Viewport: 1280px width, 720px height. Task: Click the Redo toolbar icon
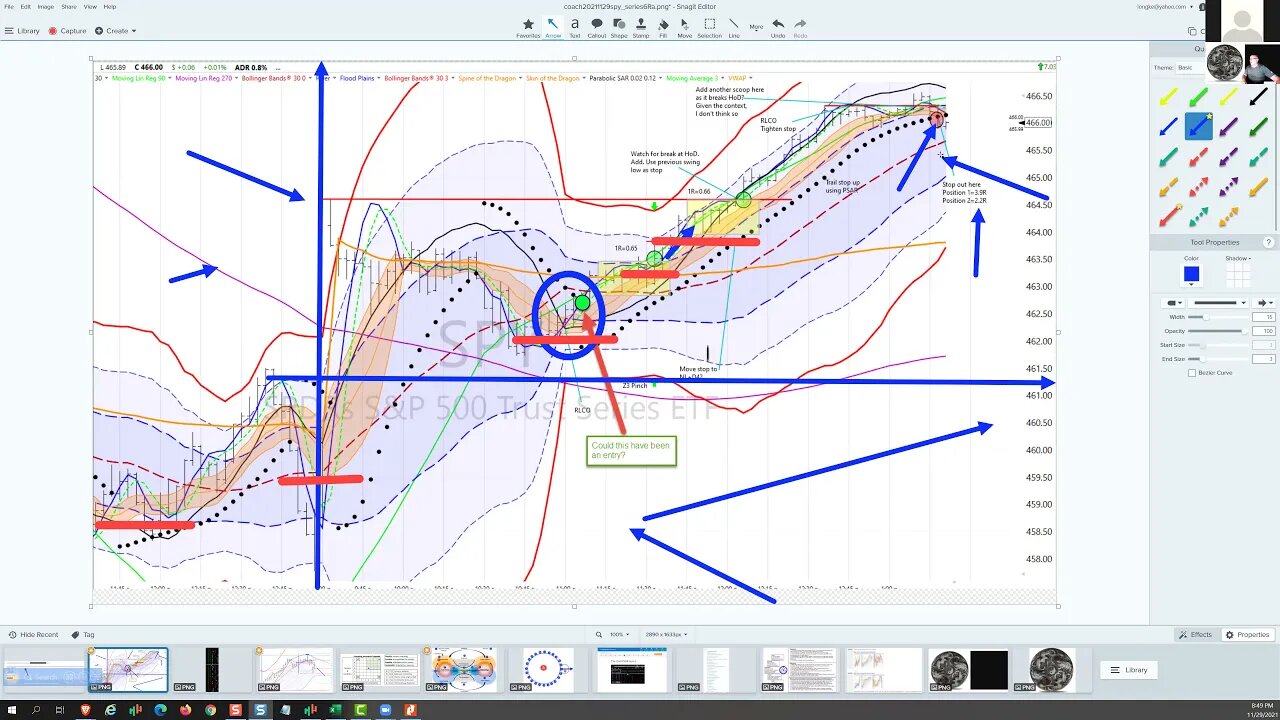click(x=800, y=27)
